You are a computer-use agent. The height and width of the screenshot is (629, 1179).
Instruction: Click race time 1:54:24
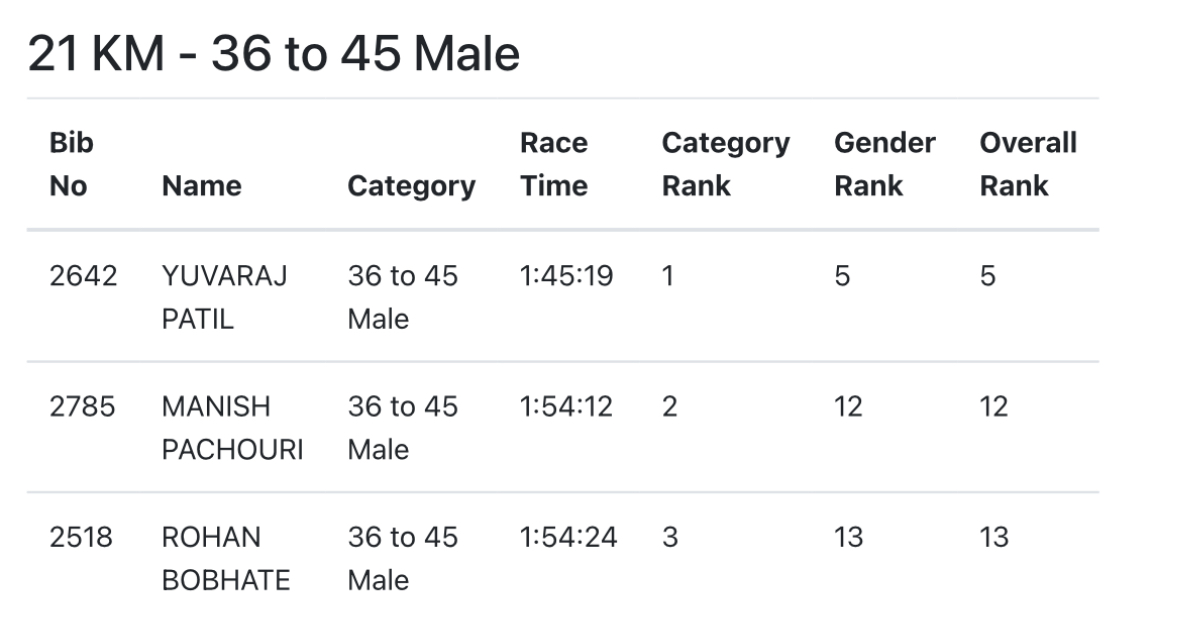(x=568, y=538)
